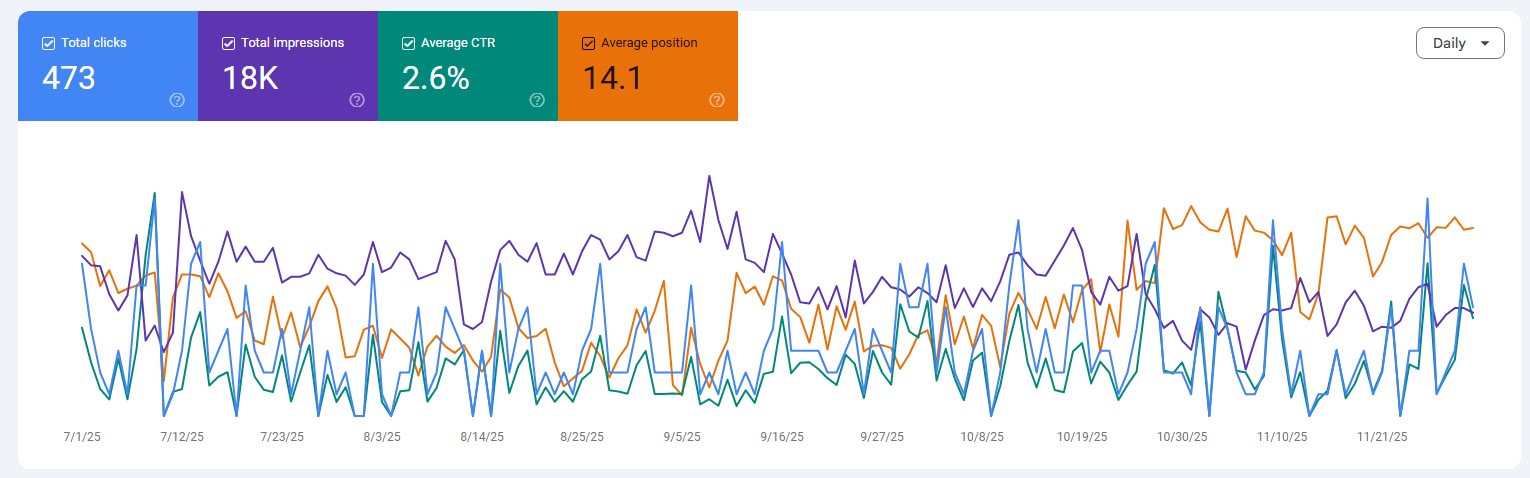Click the 8/25/25 date axis label
Viewport: 1530px width, 478px height.
582,437
